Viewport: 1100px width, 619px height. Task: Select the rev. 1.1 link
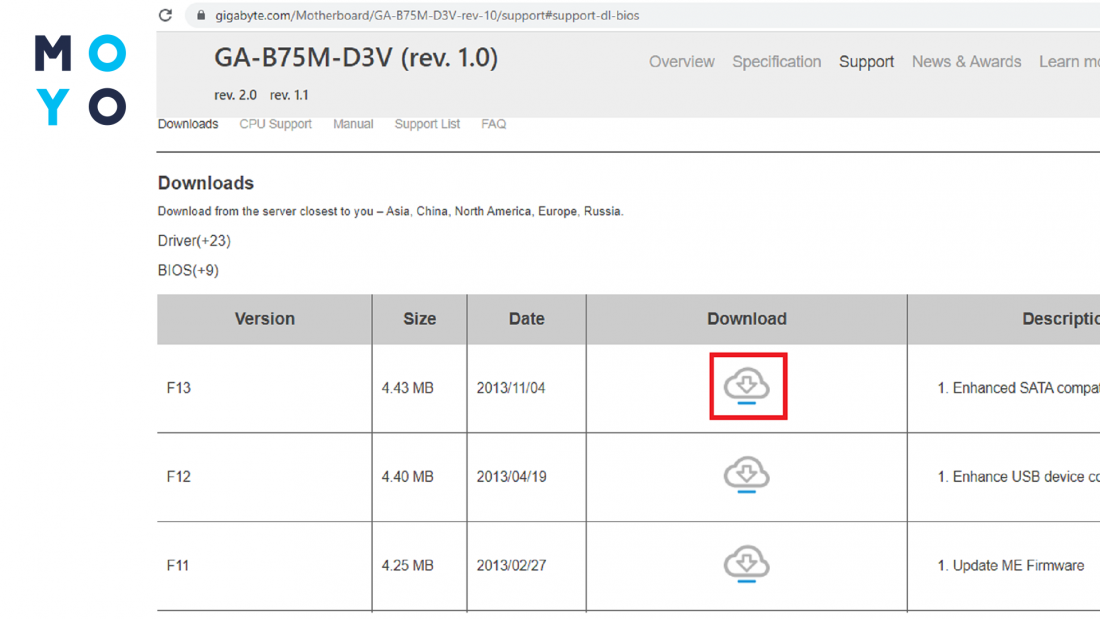[x=289, y=95]
